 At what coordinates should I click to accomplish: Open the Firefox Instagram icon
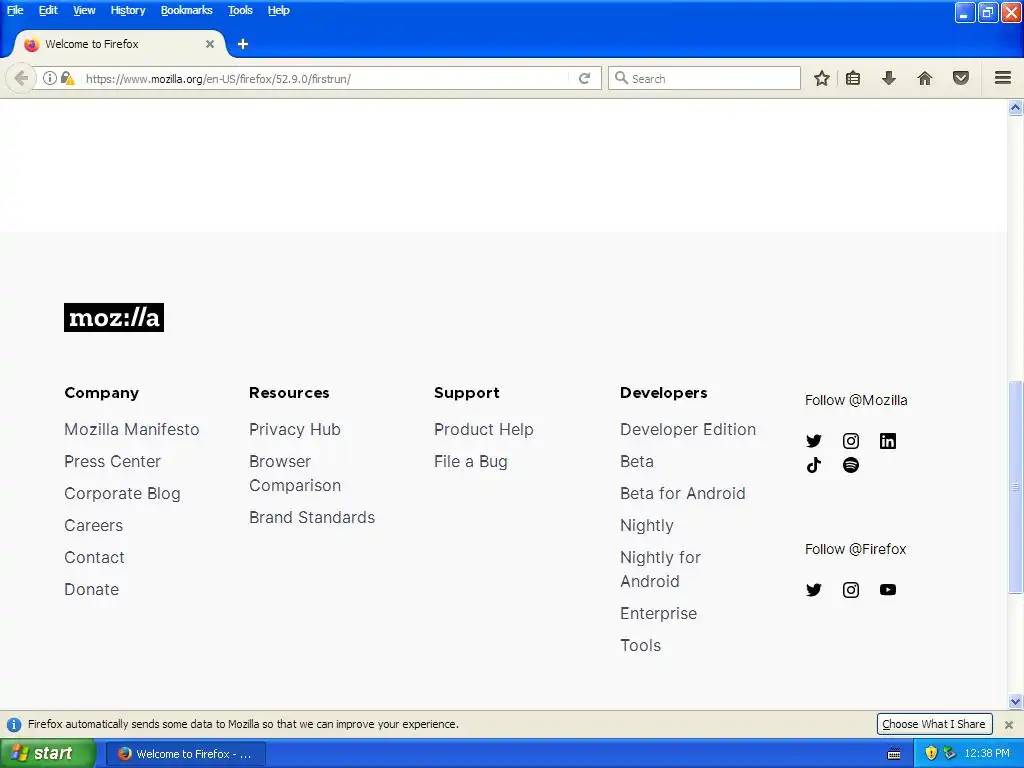(x=850, y=590)
